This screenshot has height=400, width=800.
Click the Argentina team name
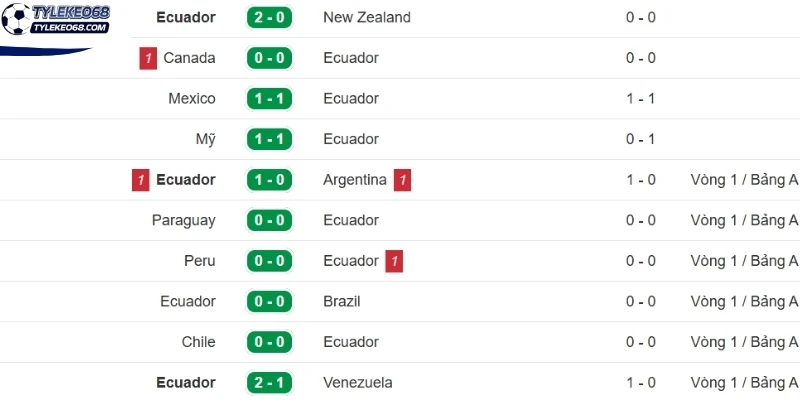tap(355, 180)
